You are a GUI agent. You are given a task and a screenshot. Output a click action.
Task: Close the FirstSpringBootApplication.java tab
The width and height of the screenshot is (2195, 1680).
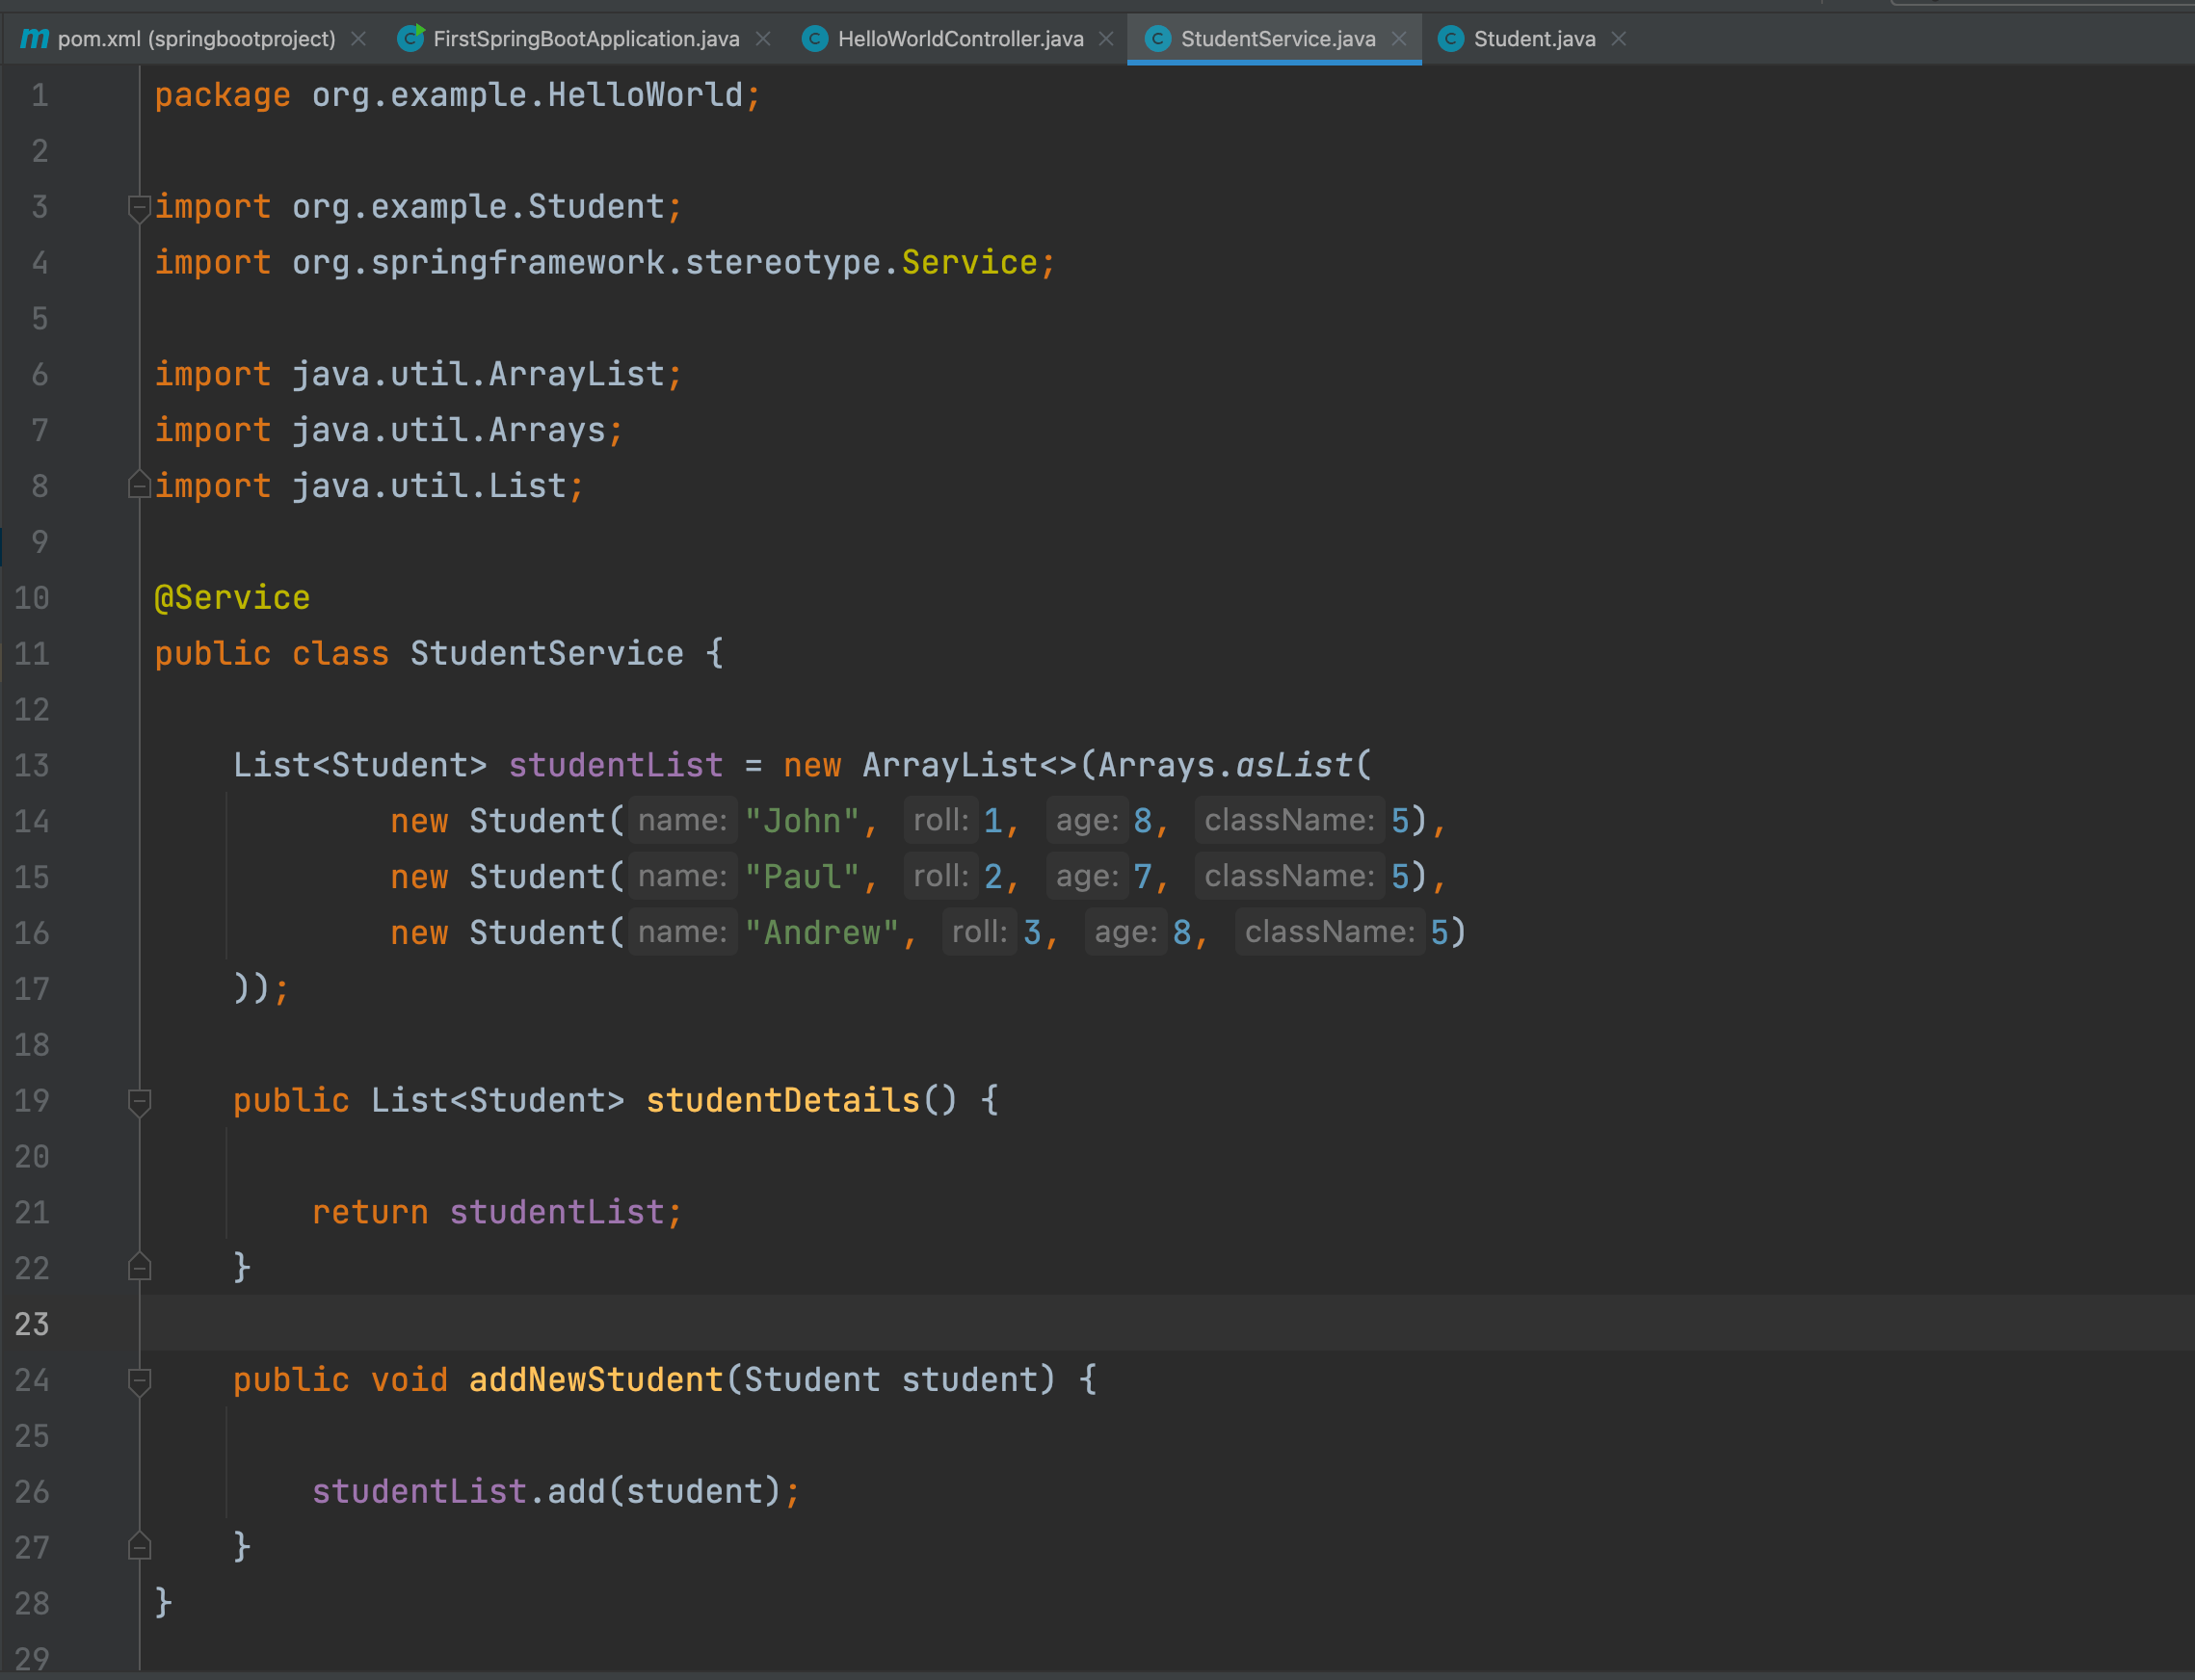[763, 39]
